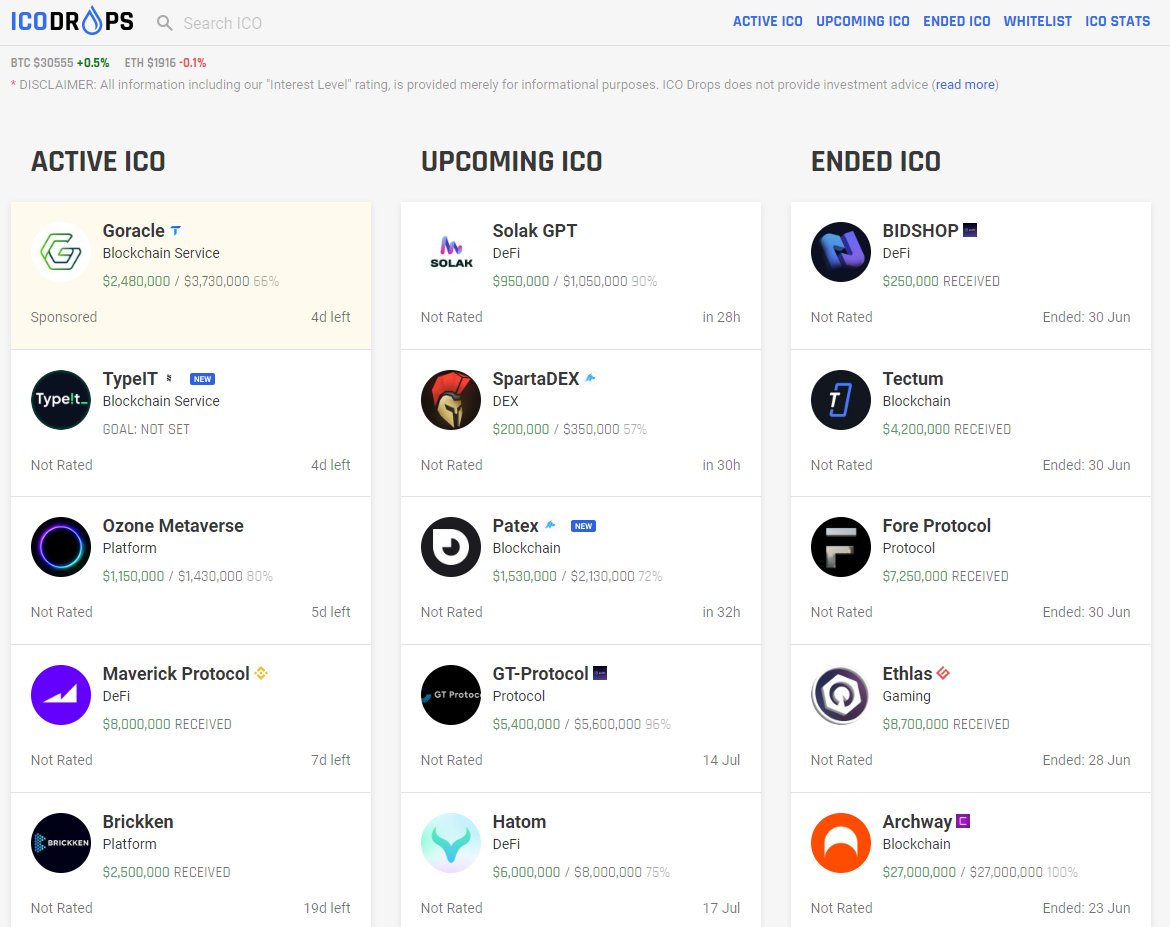Click Ethlas 'Gaming' category label
1170x927 pixels.
point(906,696)
